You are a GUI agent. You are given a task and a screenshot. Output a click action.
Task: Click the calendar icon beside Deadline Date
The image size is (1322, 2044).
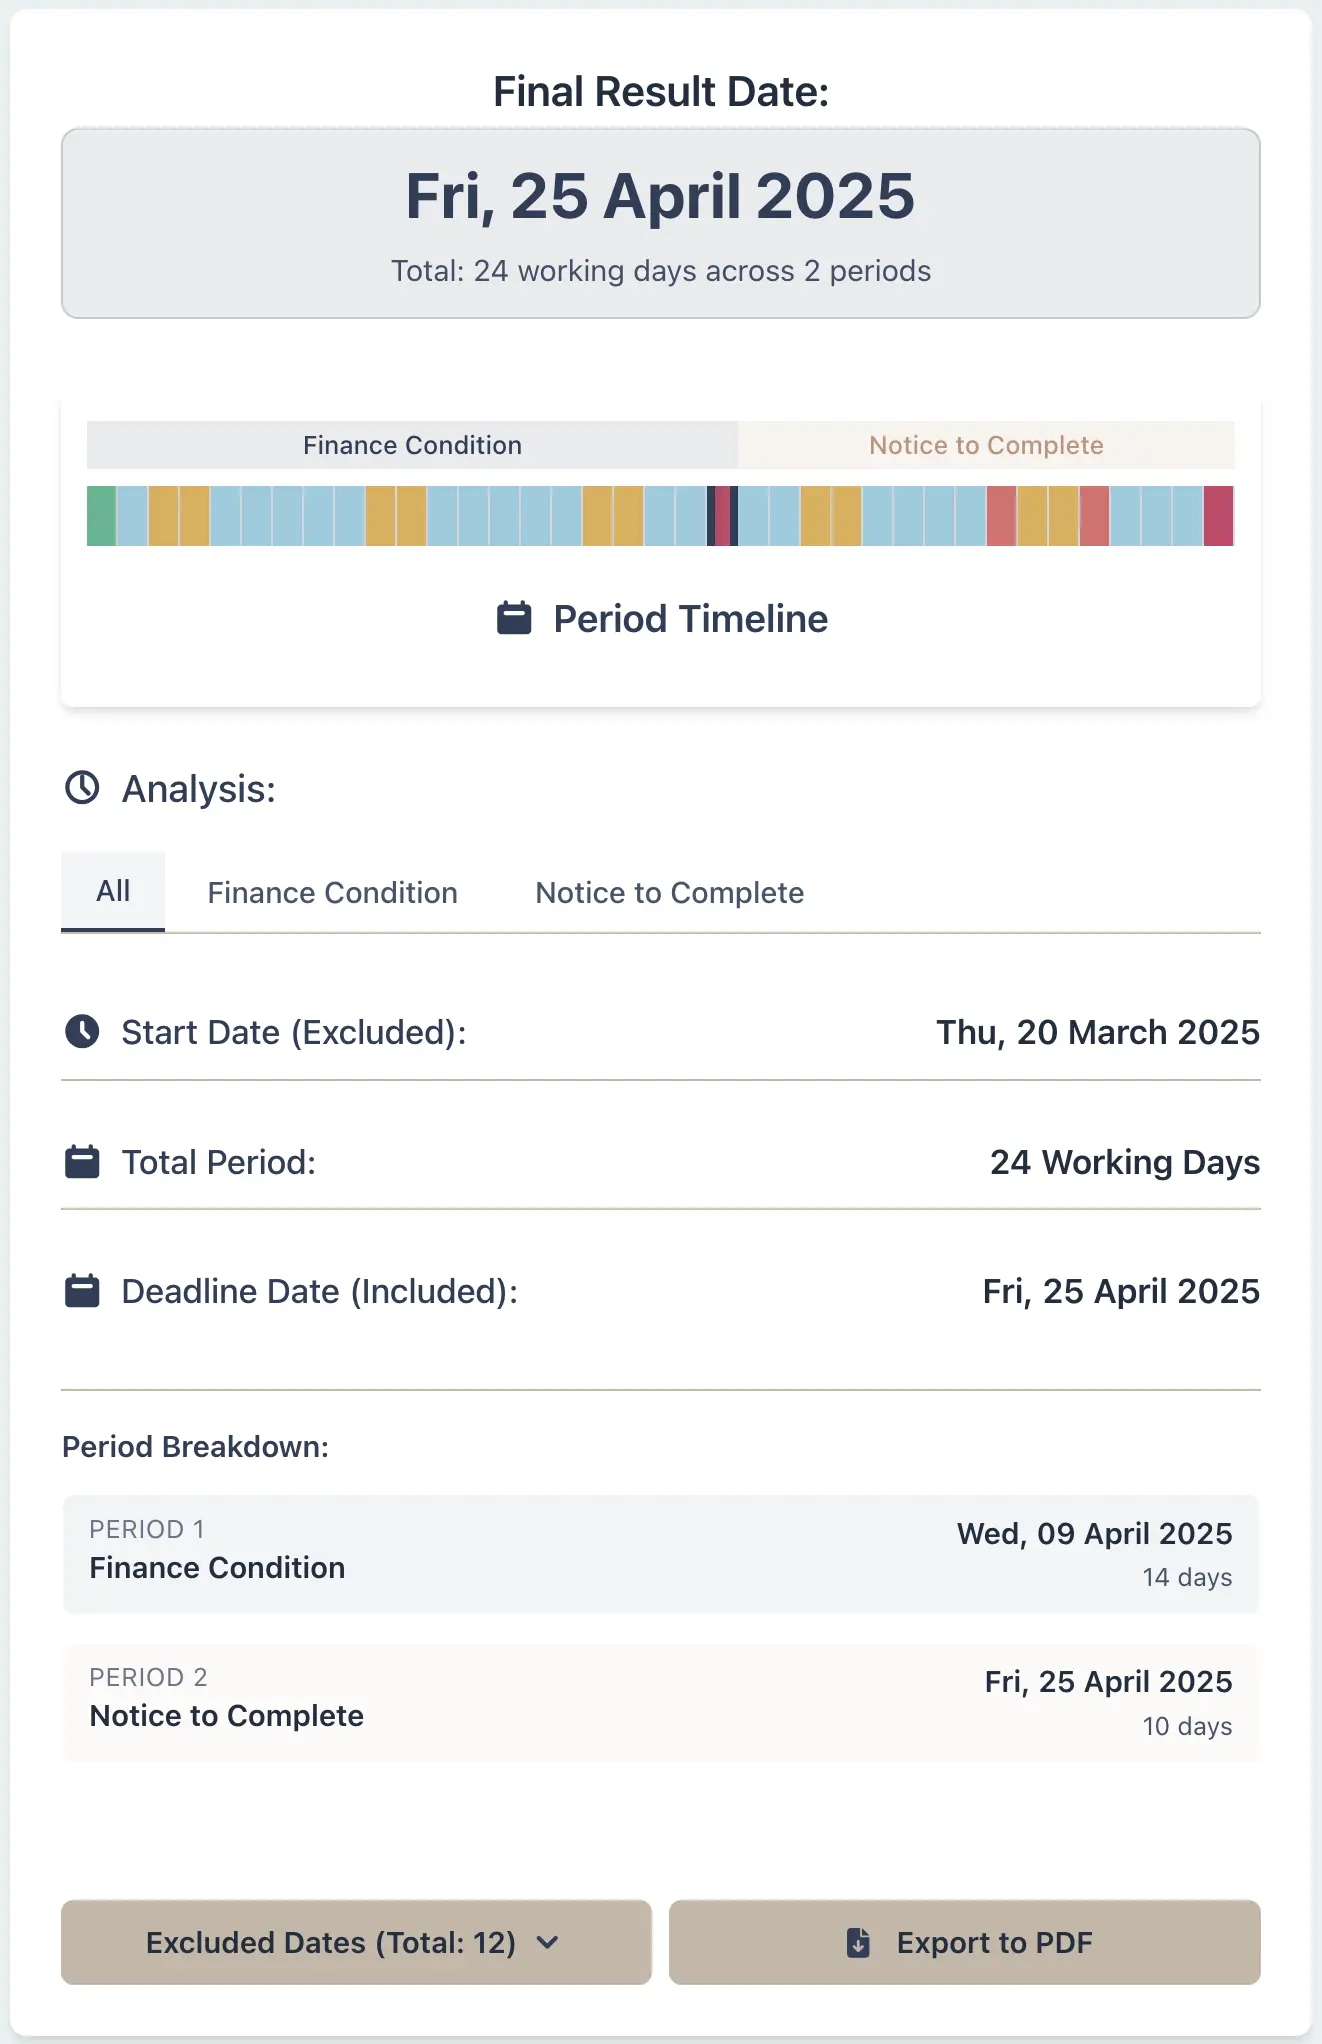[81, 1290]
